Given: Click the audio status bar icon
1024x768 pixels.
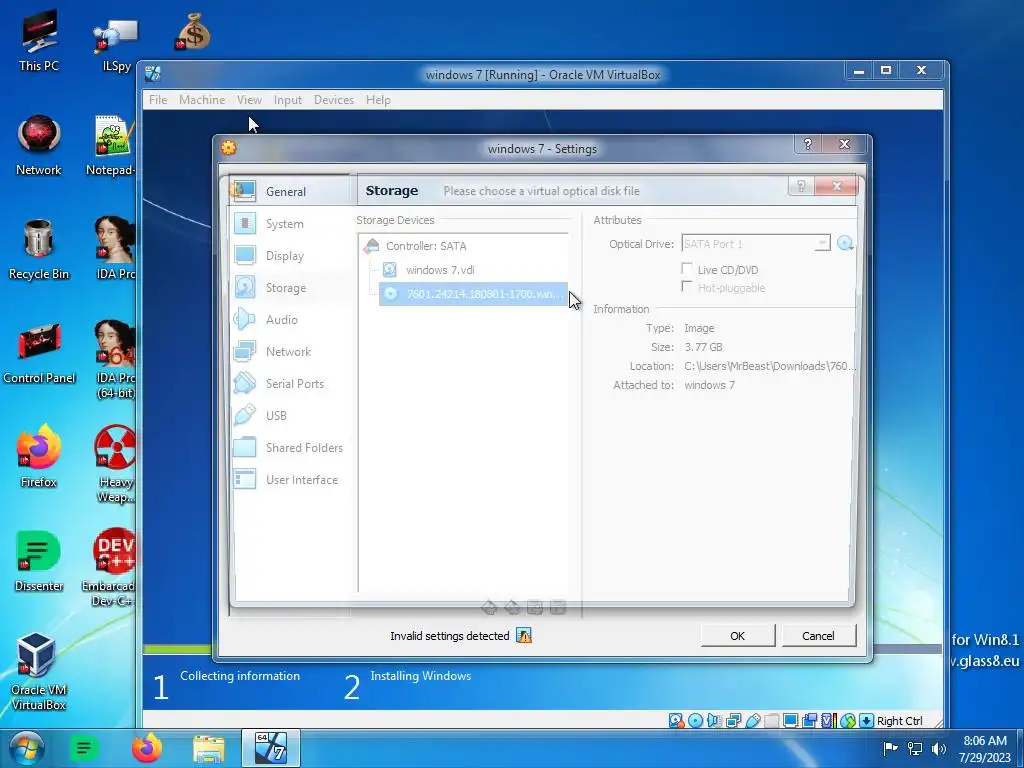Looking at the screenshot, I should pos(714,720).
